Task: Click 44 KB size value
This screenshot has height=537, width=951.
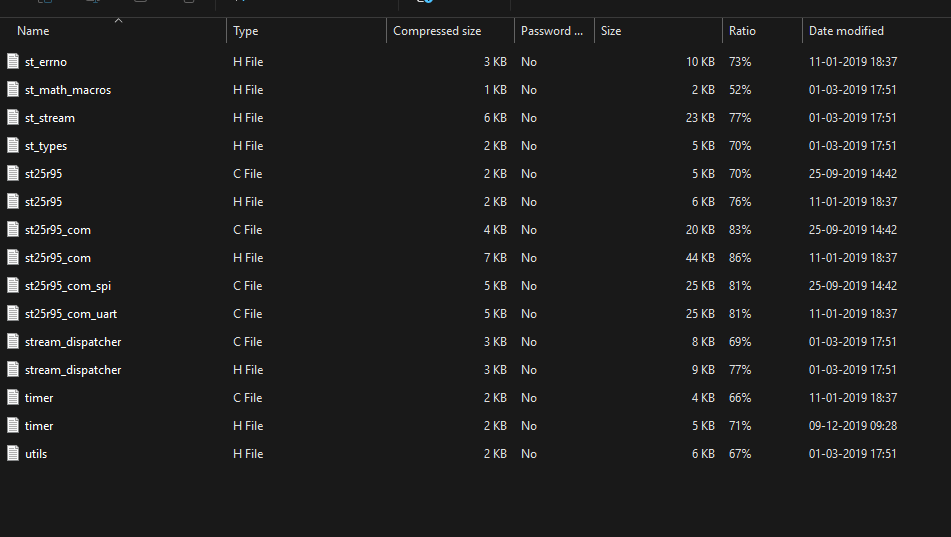Action: [x=700, y=258]
